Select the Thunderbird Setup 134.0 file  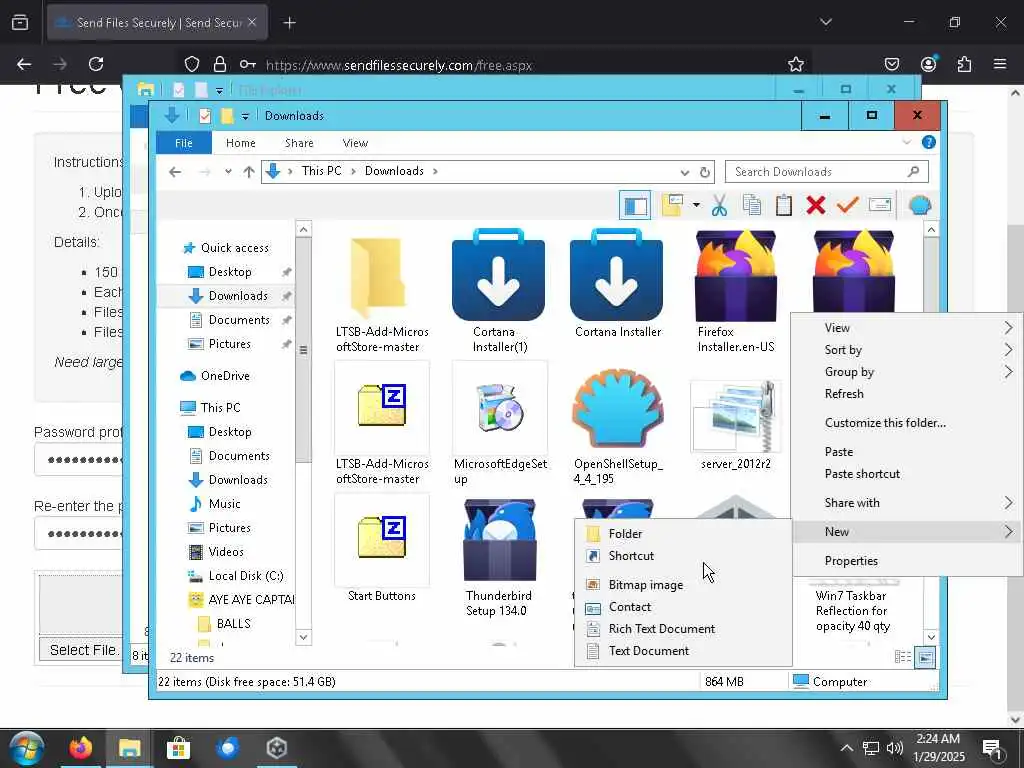tap(499, 556)
